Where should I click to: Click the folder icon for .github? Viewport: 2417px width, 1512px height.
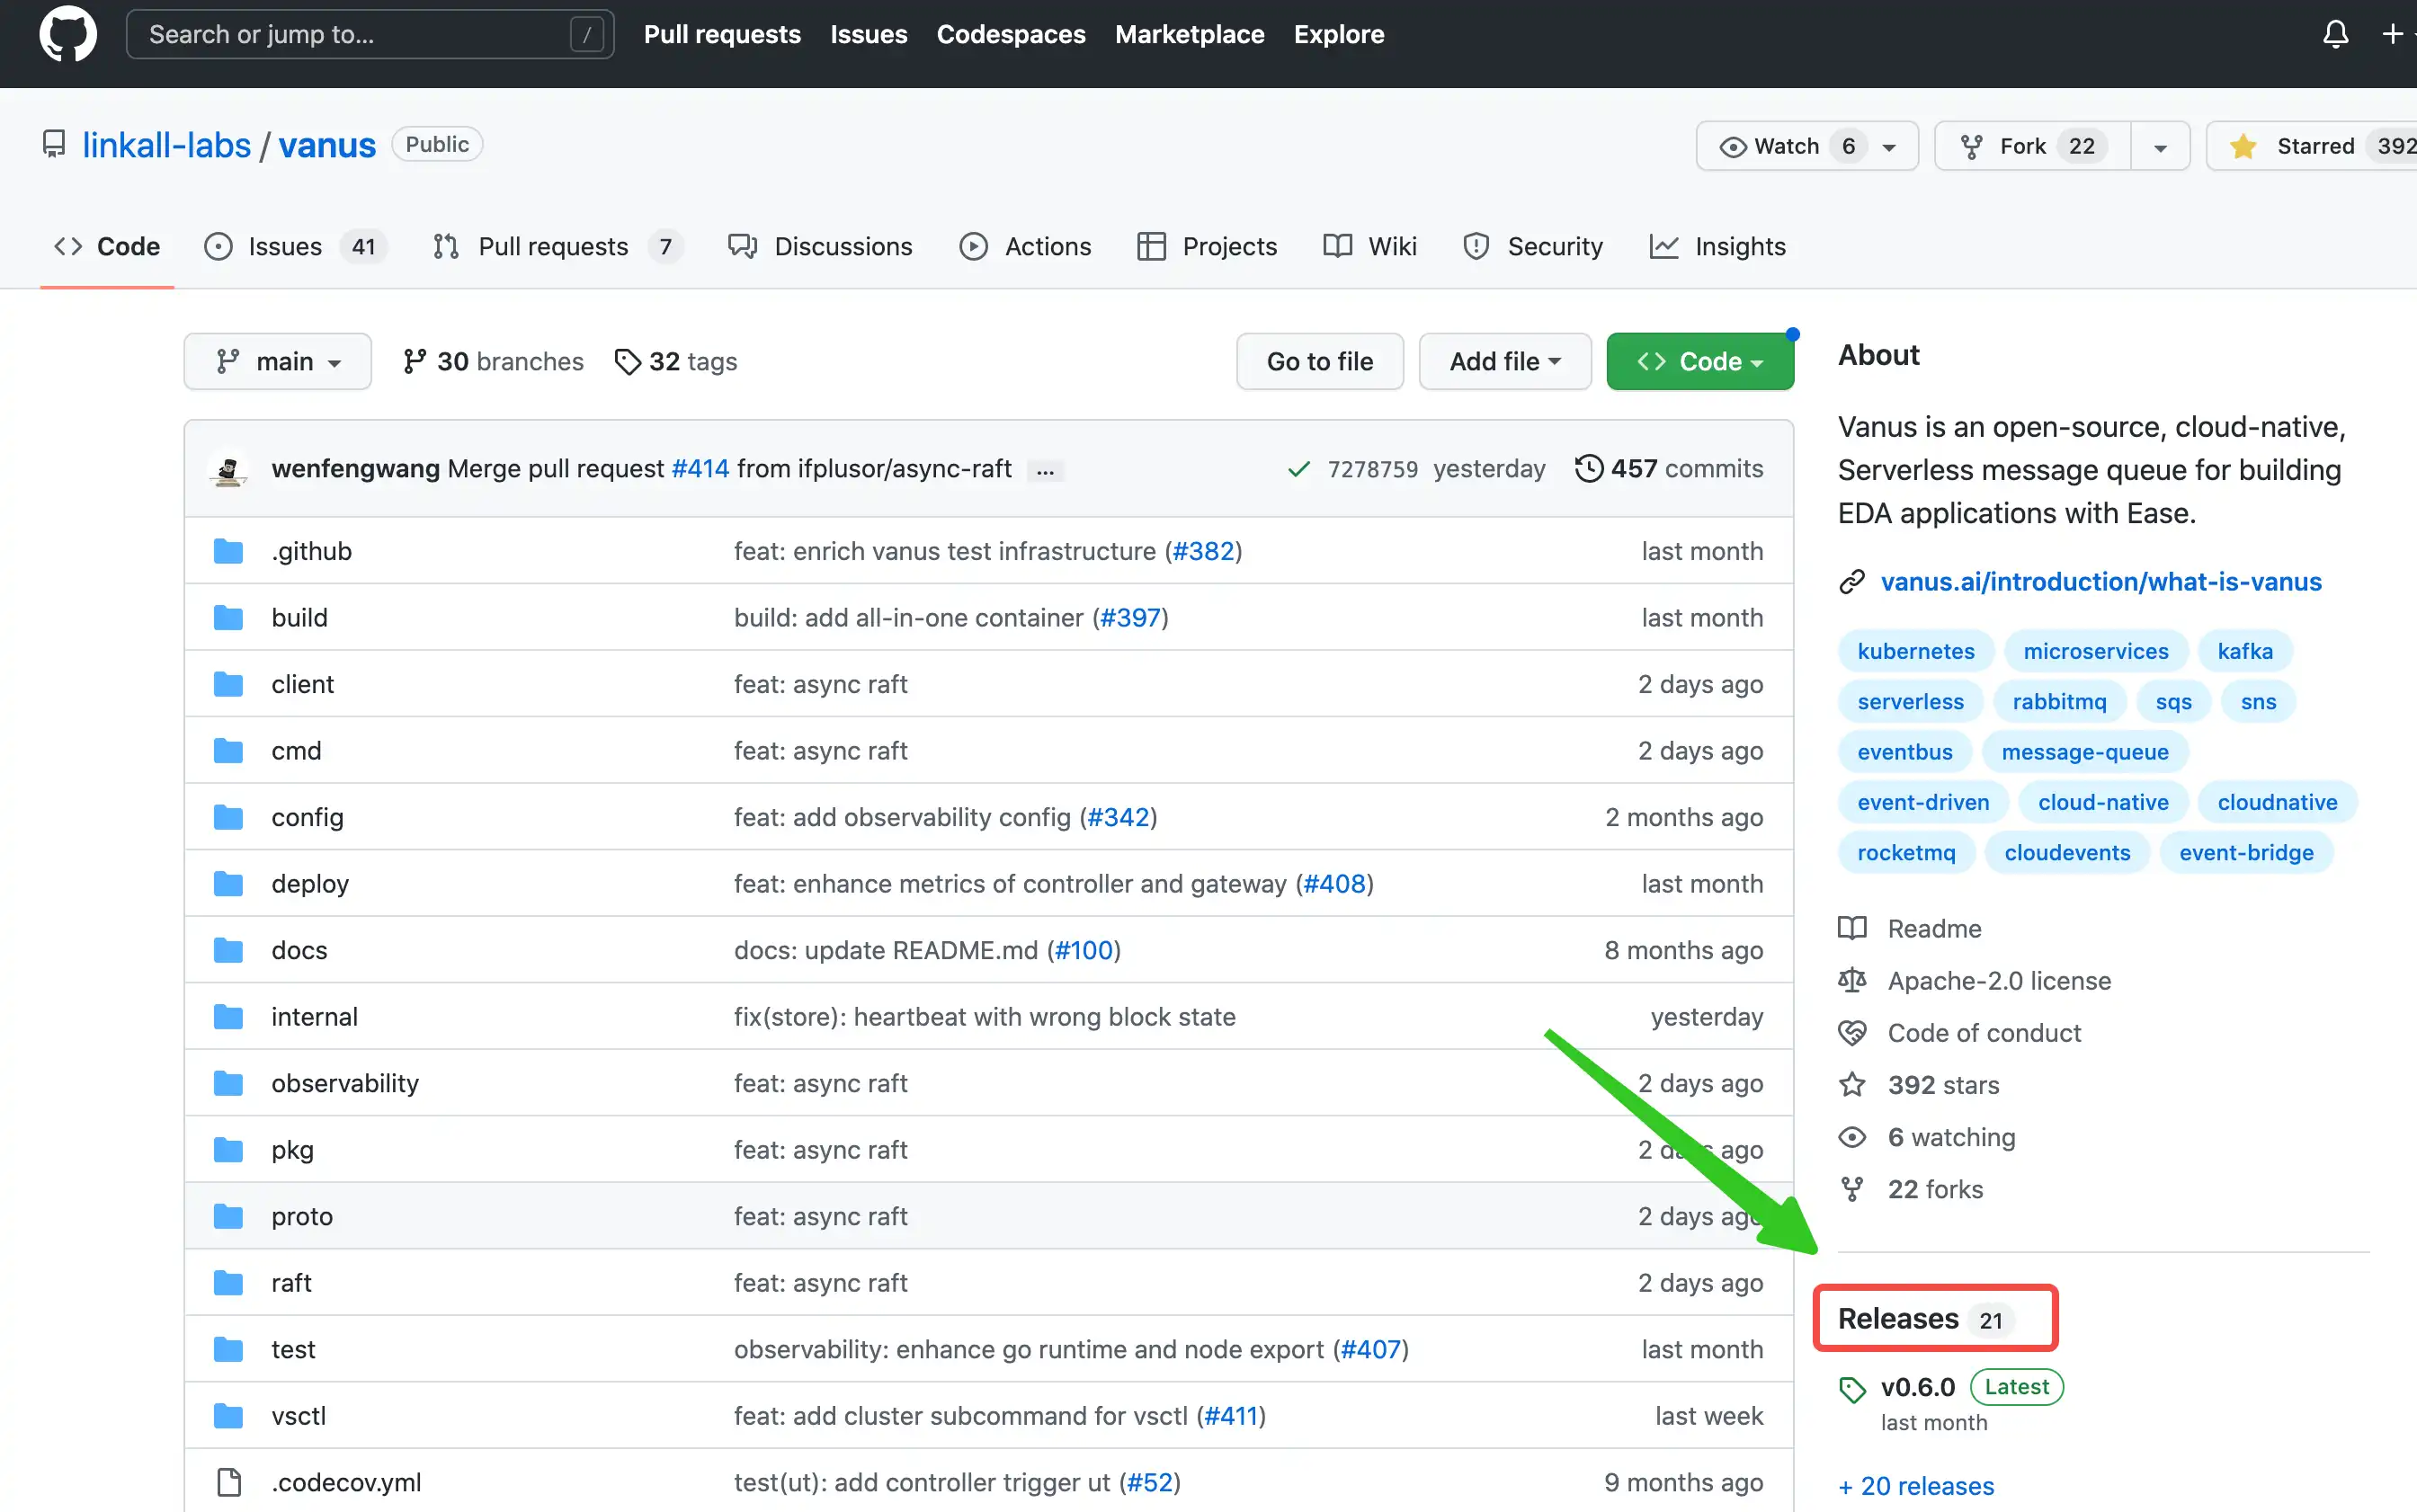coord(229,551)
